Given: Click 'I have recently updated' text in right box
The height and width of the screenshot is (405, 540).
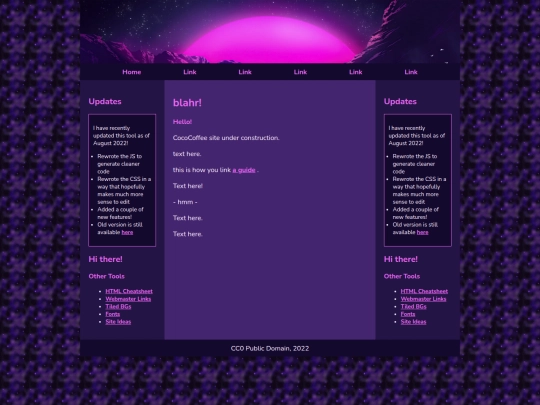Looking at the screenshot, I should tap(417, 136).
